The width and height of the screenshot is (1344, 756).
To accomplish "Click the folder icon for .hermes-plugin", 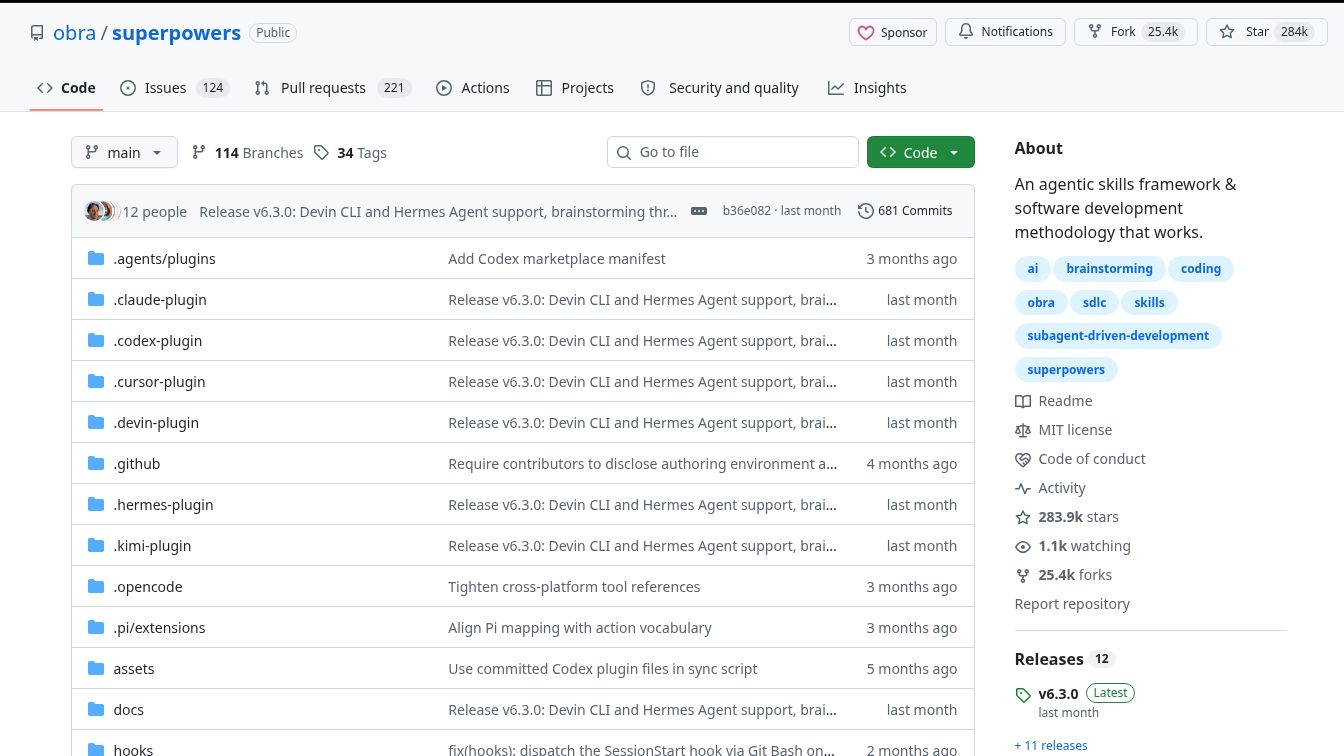I will coord(96,505).
